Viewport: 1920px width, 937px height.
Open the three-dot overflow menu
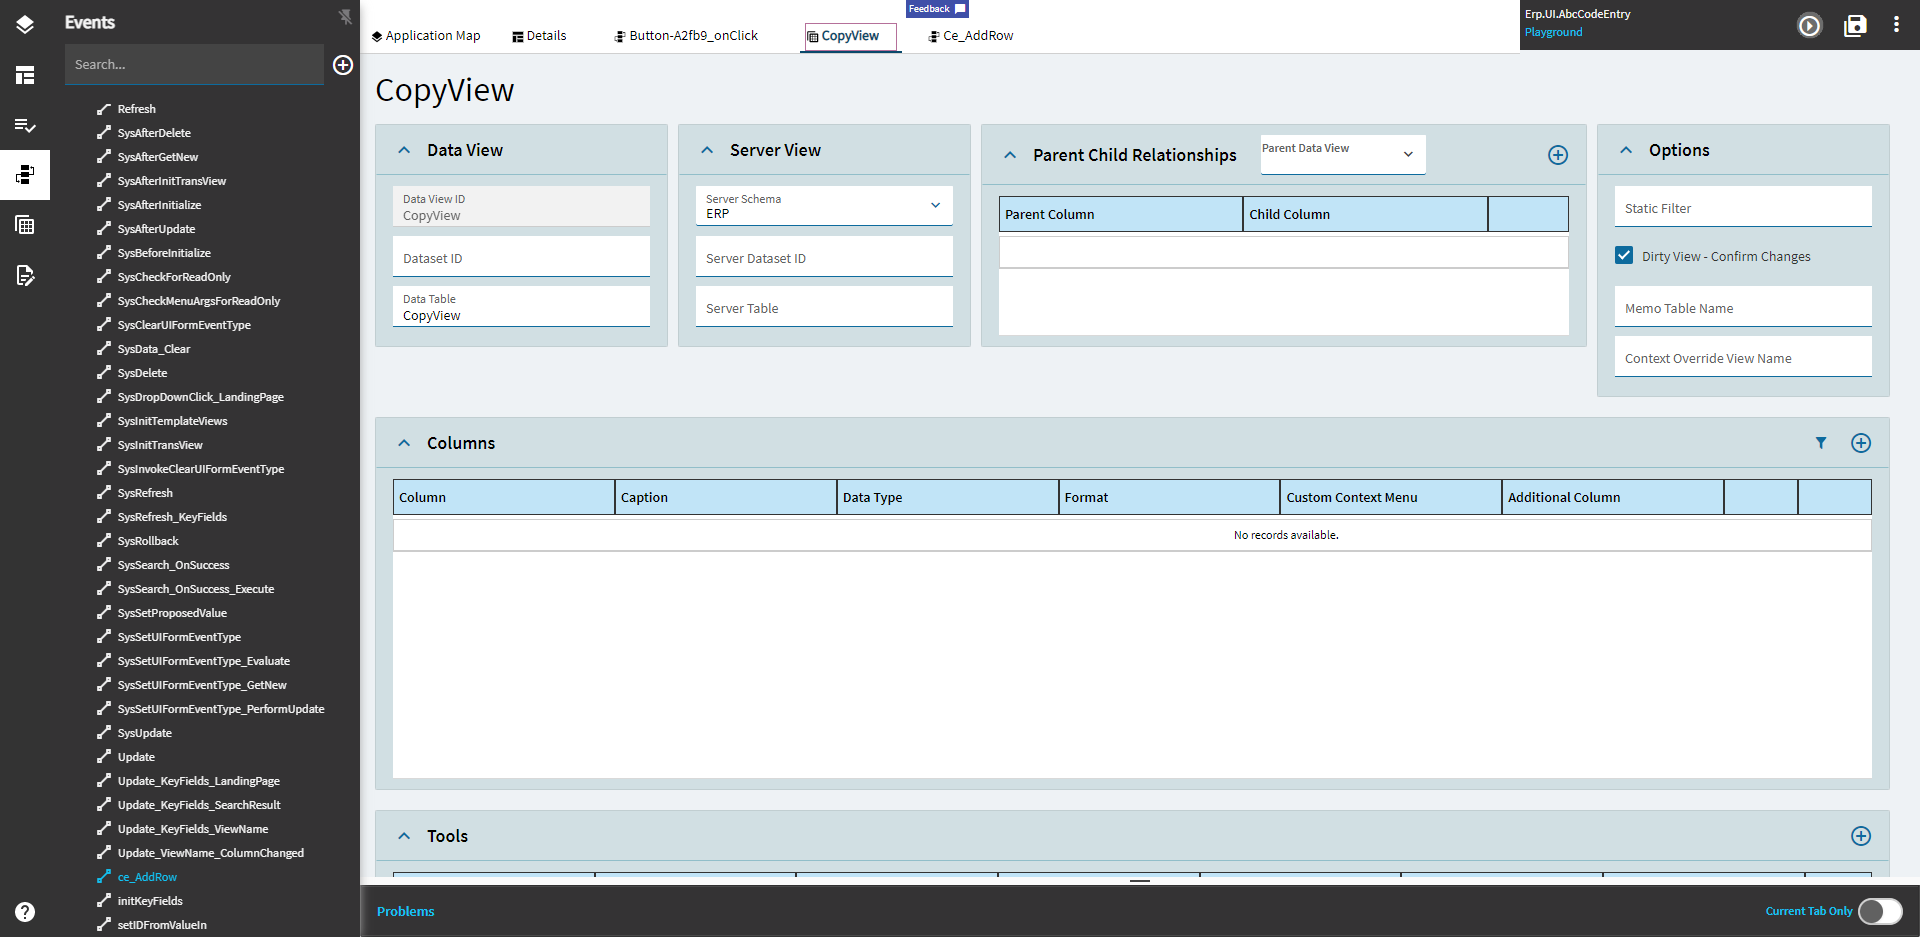click(1896, 25)
